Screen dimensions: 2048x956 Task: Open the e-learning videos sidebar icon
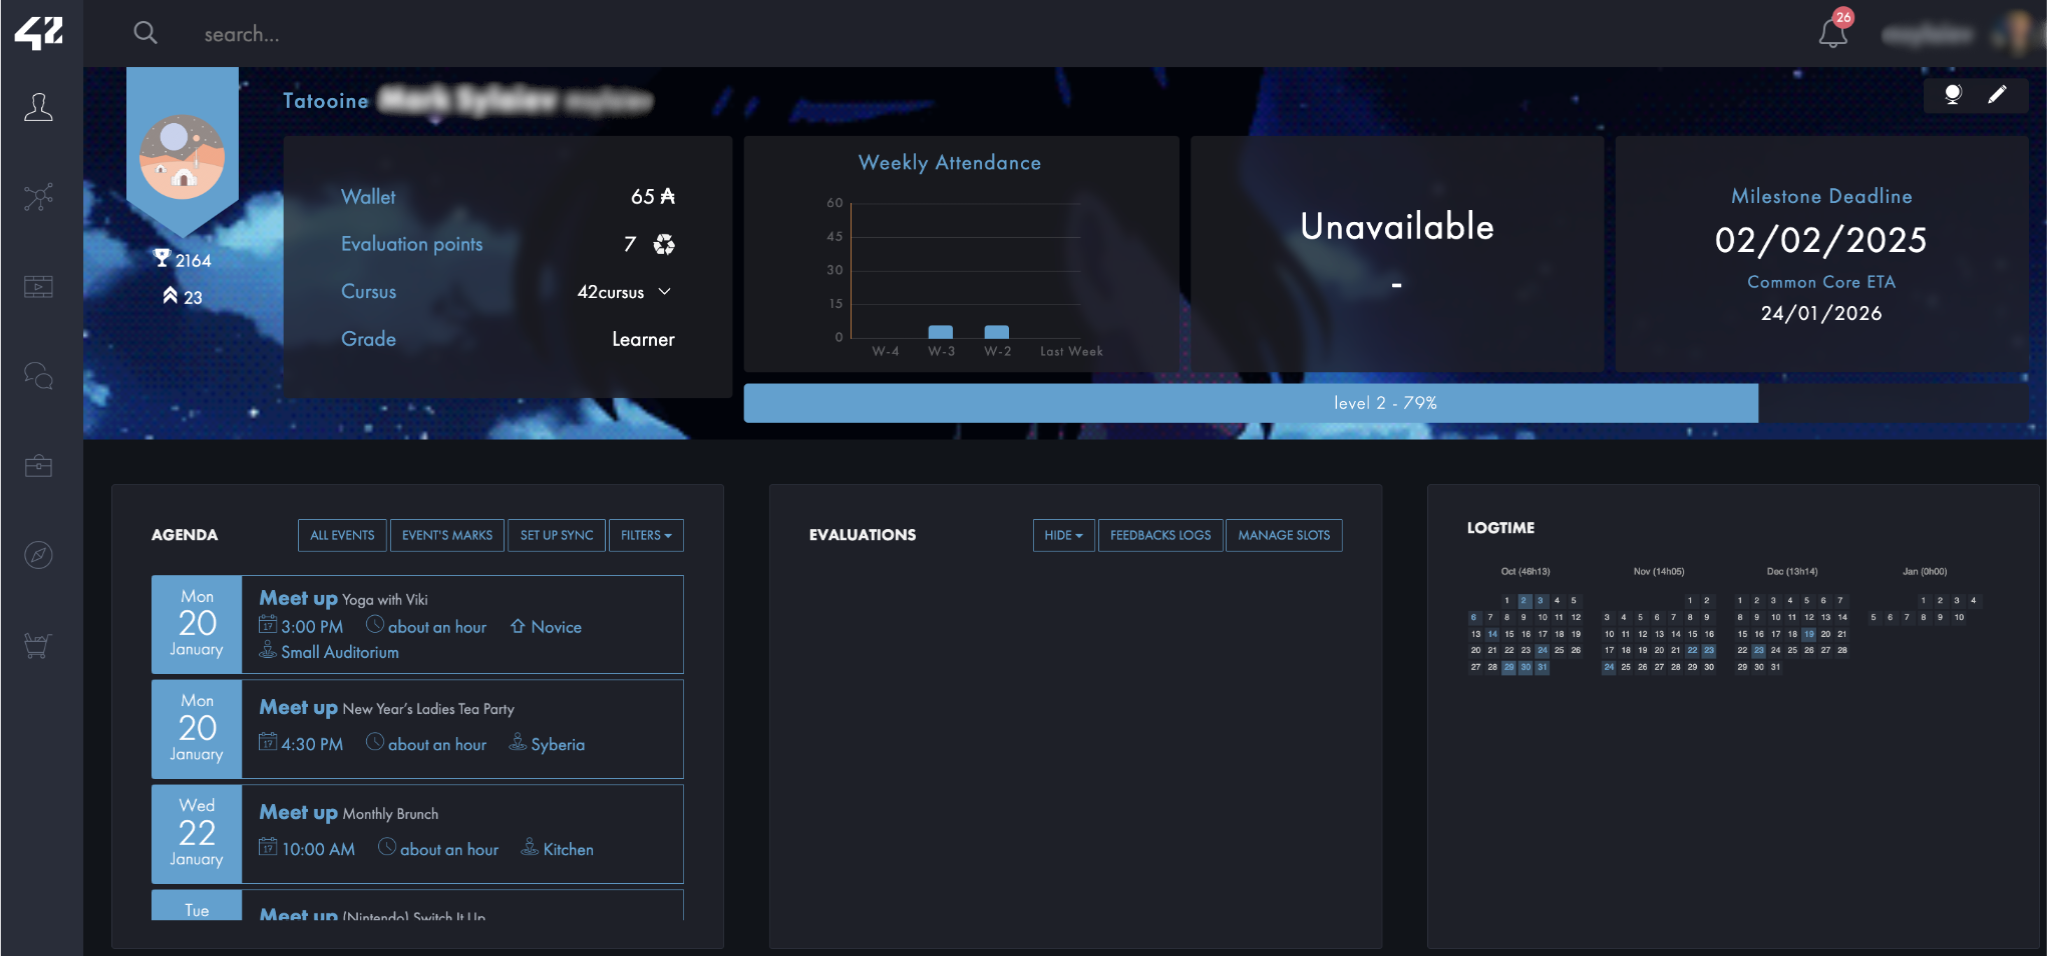[x=39, y=287]
